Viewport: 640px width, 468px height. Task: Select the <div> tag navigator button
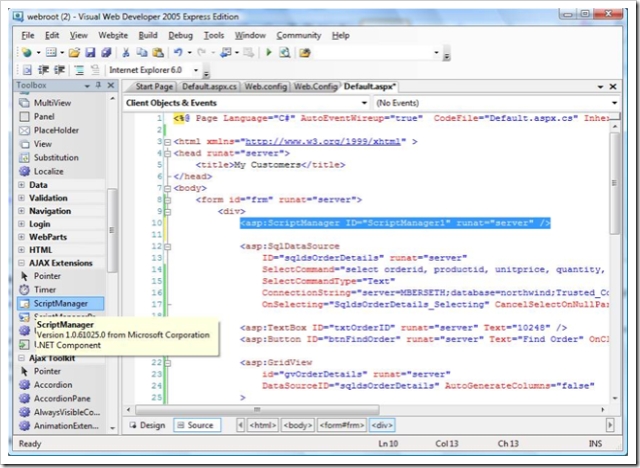[382, 425]
